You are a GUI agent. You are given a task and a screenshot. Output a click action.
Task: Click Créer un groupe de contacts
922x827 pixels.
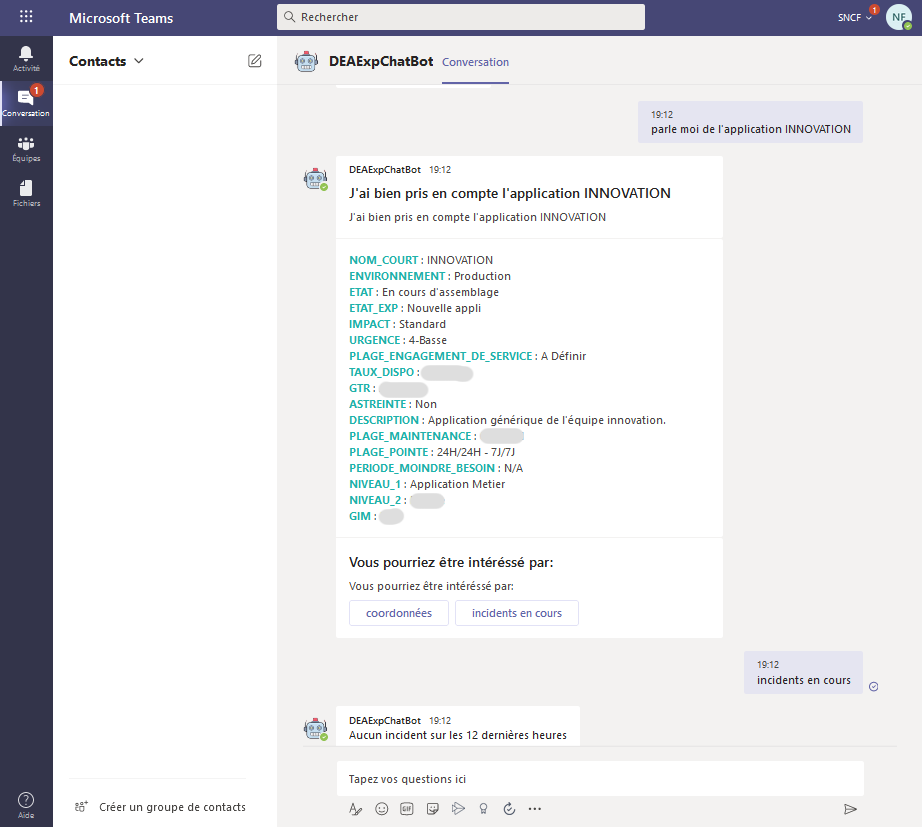point(172,807)
